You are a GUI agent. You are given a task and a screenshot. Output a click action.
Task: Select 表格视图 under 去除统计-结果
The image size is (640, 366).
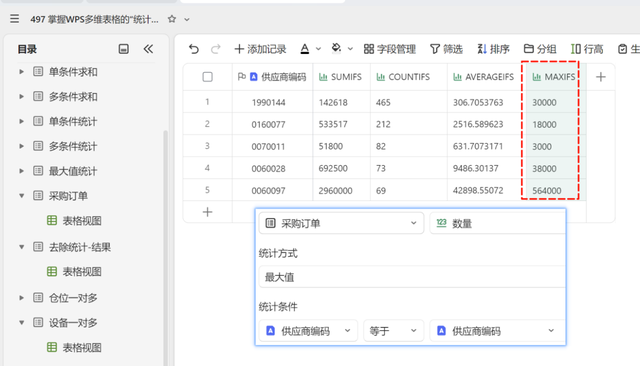pyautogui.click(x=82, y=272)
